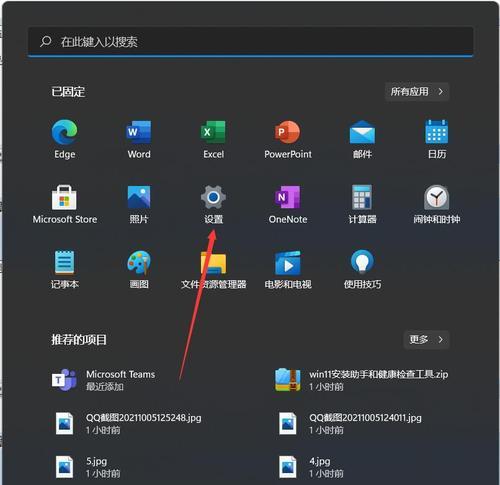Open the Microsoft Teams recommended icon

[64, 380]
